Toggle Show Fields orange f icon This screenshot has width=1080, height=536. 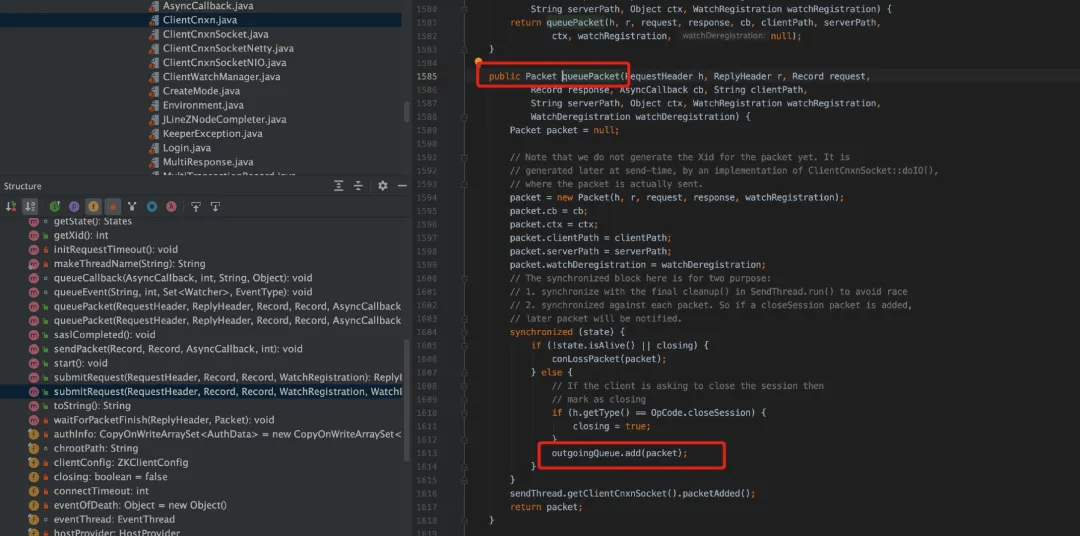click(x=93, y=206)
